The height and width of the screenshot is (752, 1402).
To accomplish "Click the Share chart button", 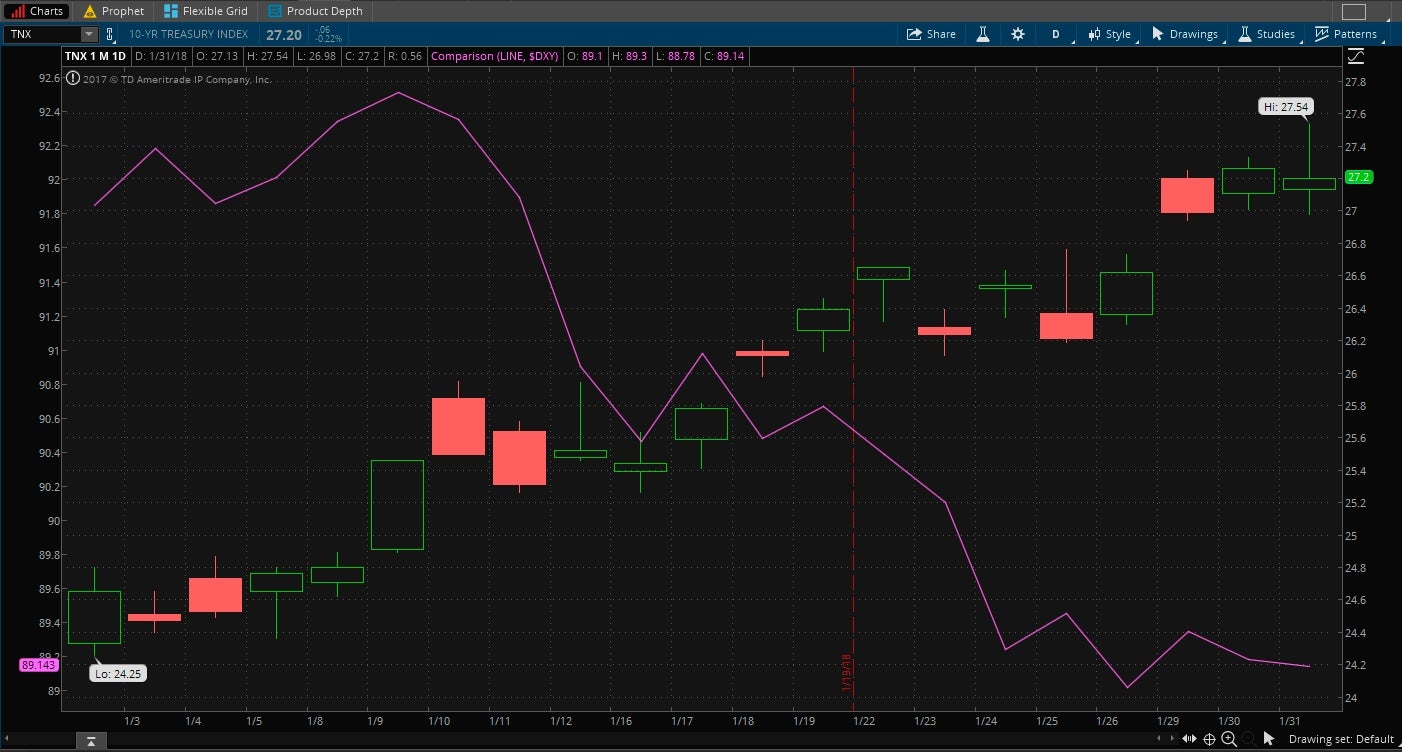I will coord(931,34).
